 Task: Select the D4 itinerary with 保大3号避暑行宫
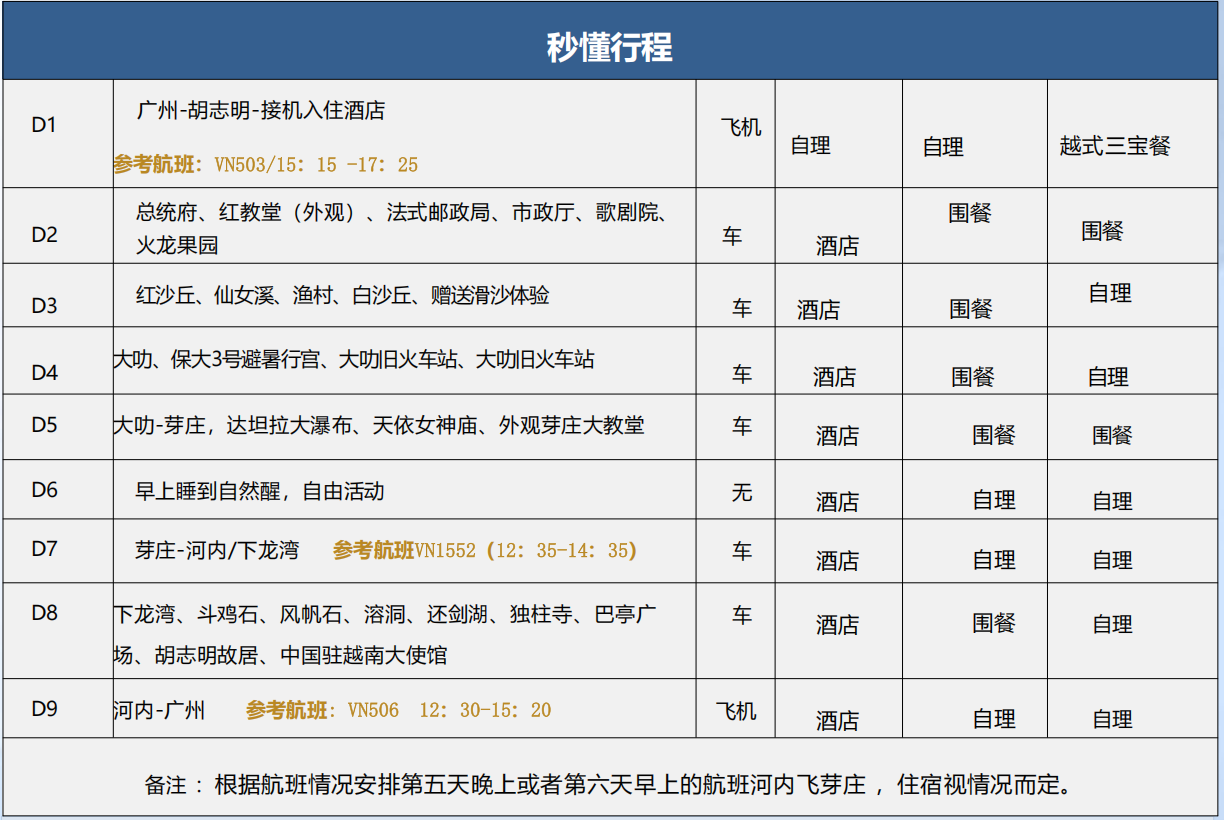[354, 359]
